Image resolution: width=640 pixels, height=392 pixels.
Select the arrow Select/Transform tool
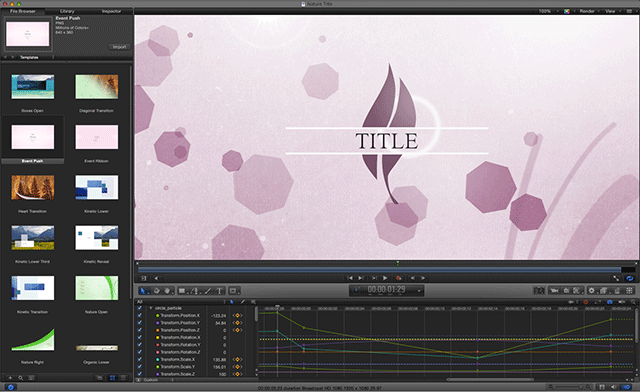143,291
